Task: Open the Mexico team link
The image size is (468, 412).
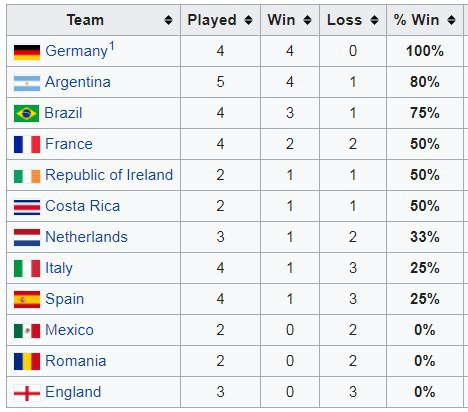Action: (69, 330)
